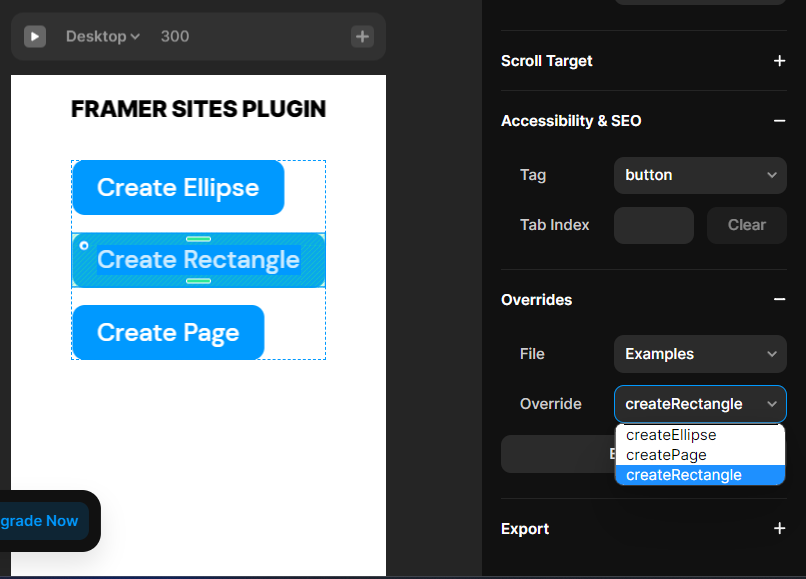806x579 pixels.
Task: Open the Tag dropdown set to button
Action: (x=700, y=175)
